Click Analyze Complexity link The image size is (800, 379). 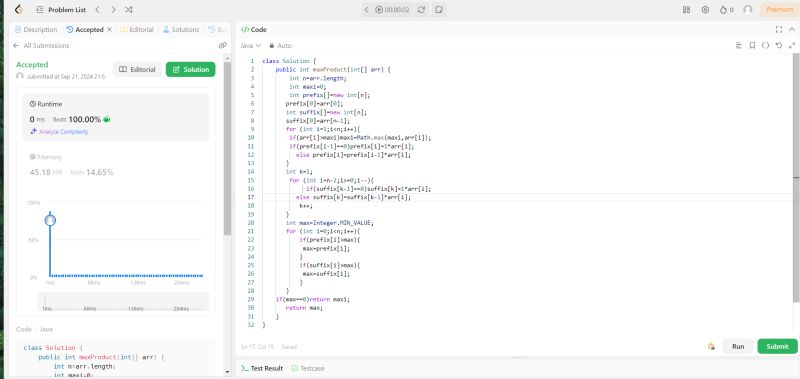point(59,132)
